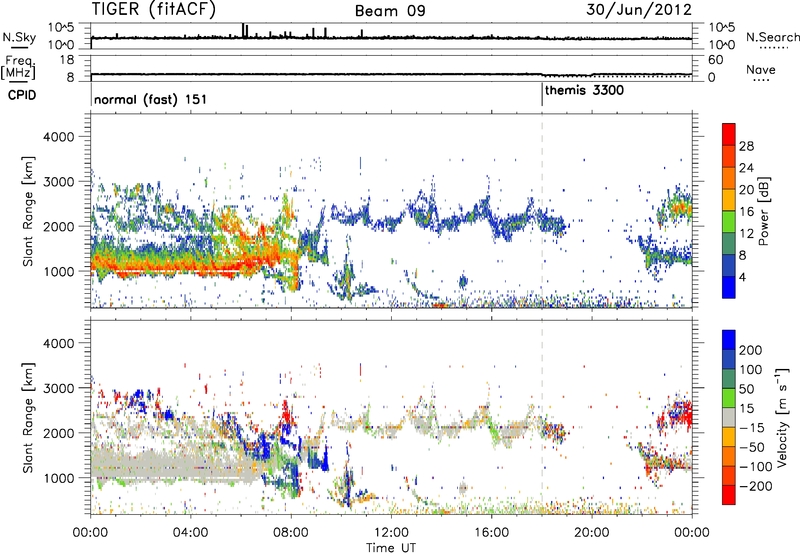Click 'Slant Range [km]' label of power panel

[28, 211]
